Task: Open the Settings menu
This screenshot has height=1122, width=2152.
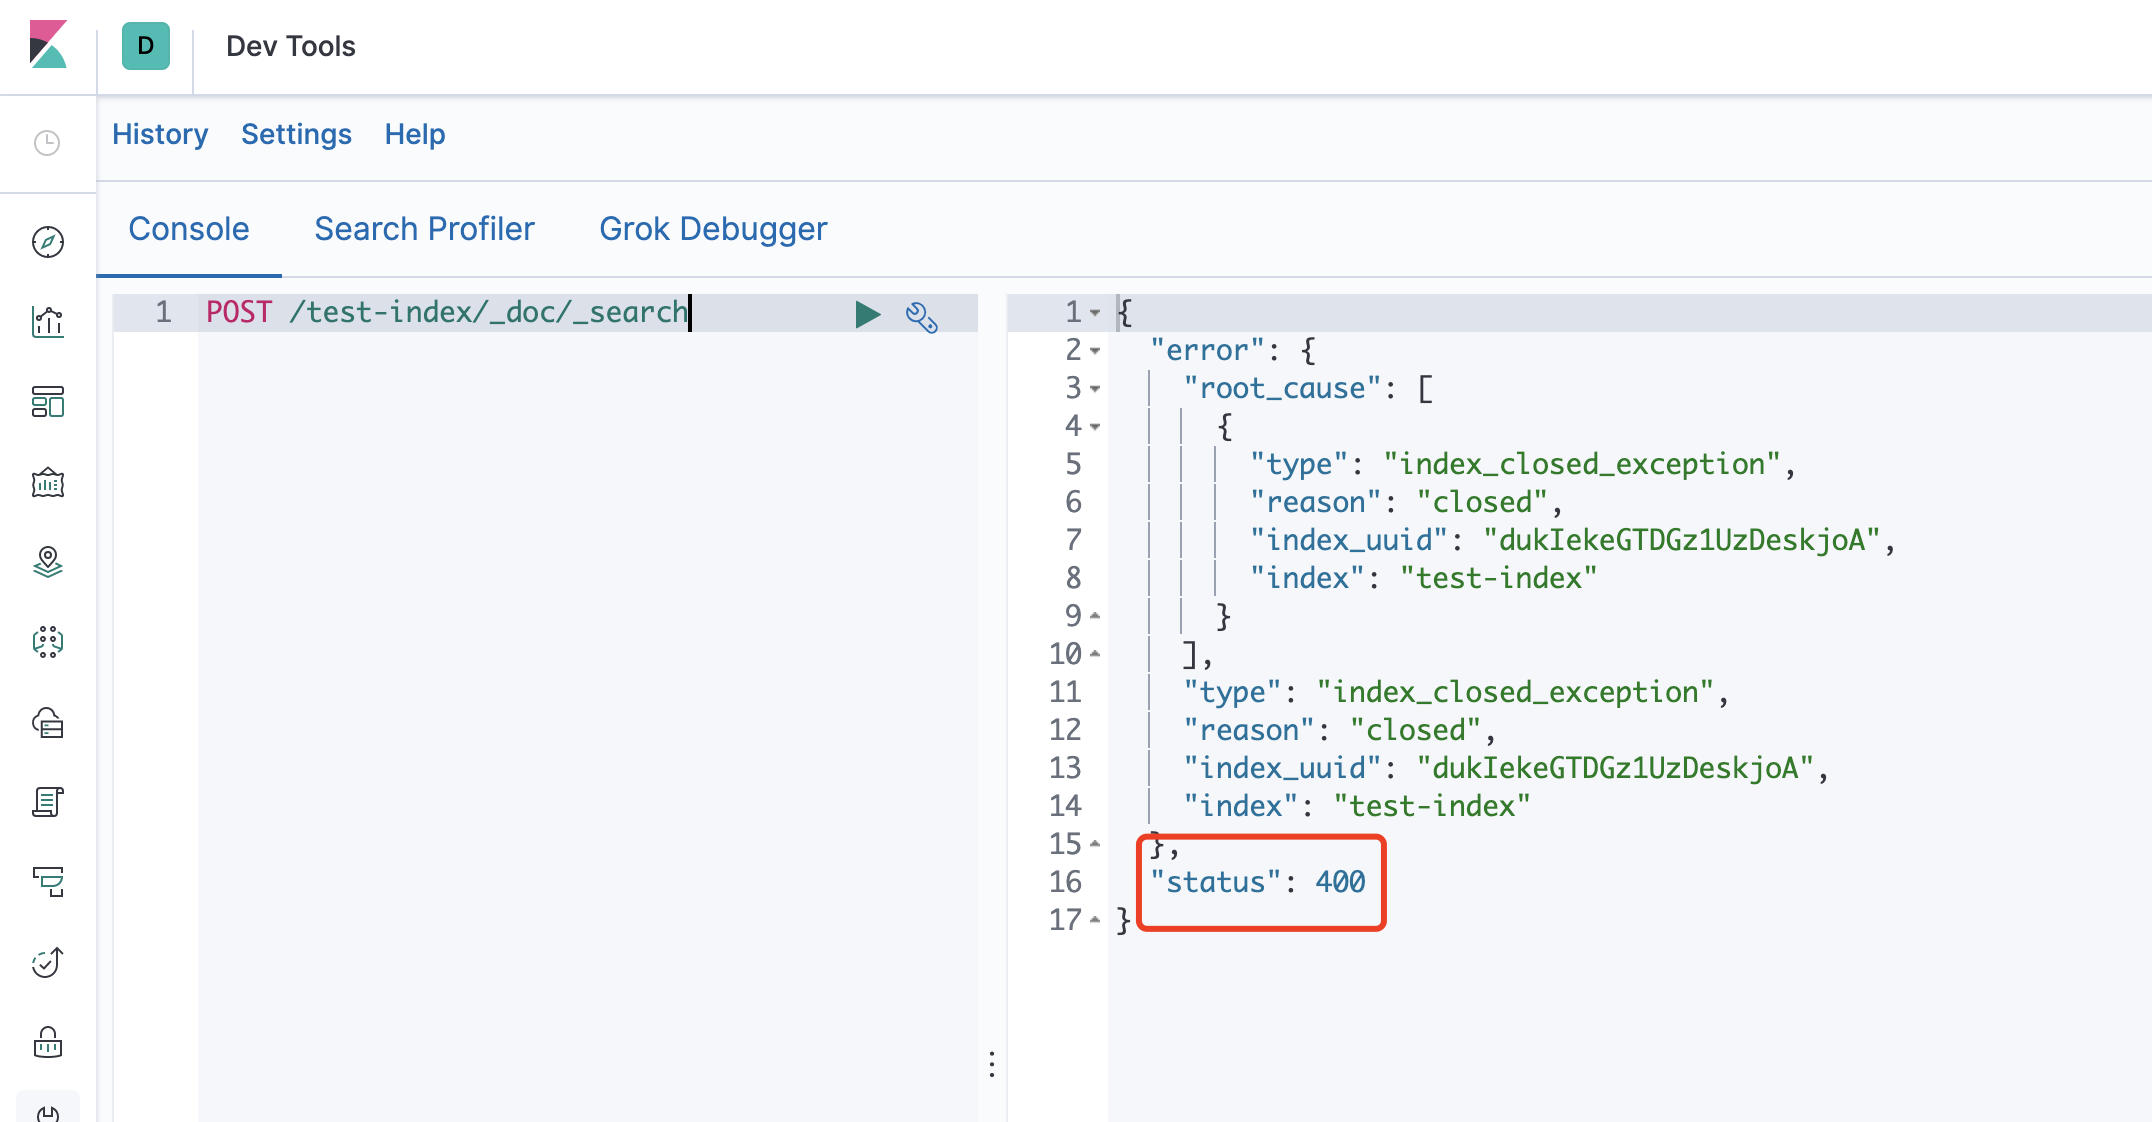Action: click(x=296, y=134)
